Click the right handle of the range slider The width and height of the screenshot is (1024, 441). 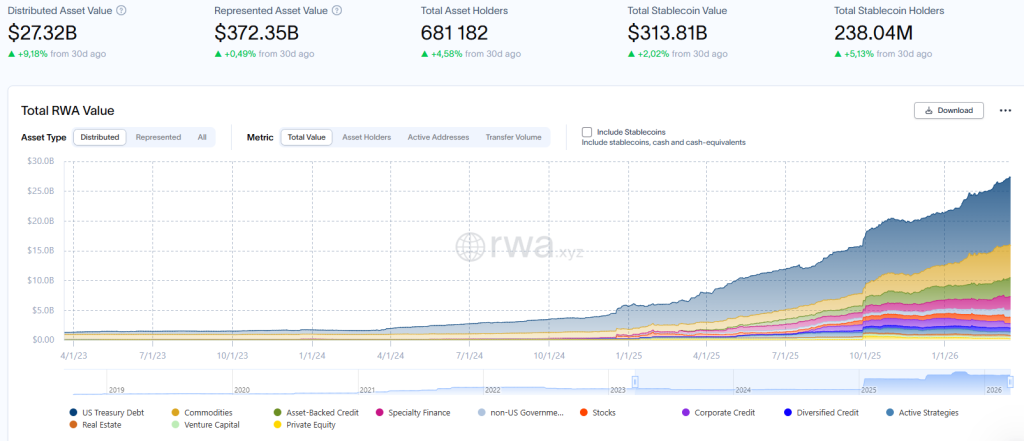(x=1009, y=382)
